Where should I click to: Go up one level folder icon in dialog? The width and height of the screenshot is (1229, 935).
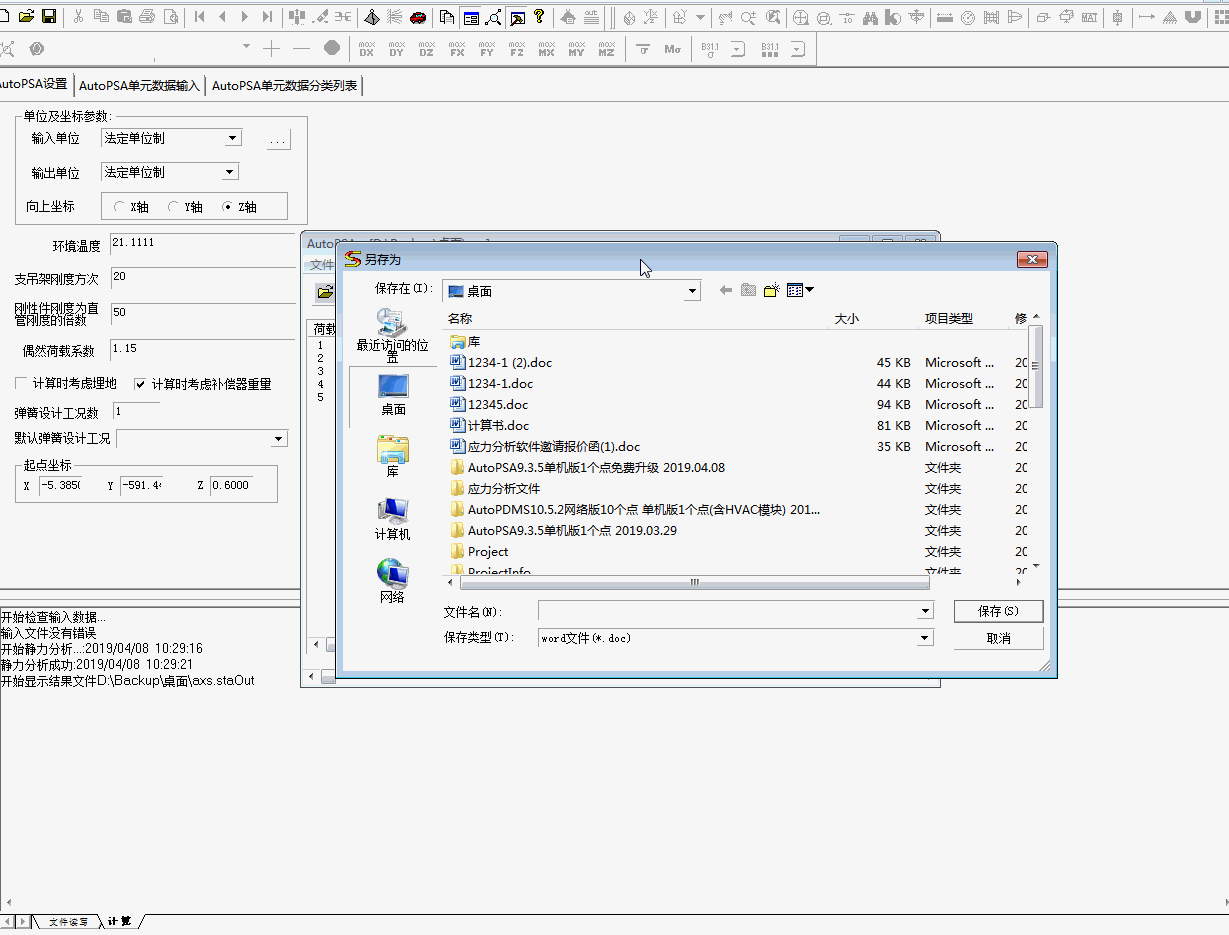748,290
